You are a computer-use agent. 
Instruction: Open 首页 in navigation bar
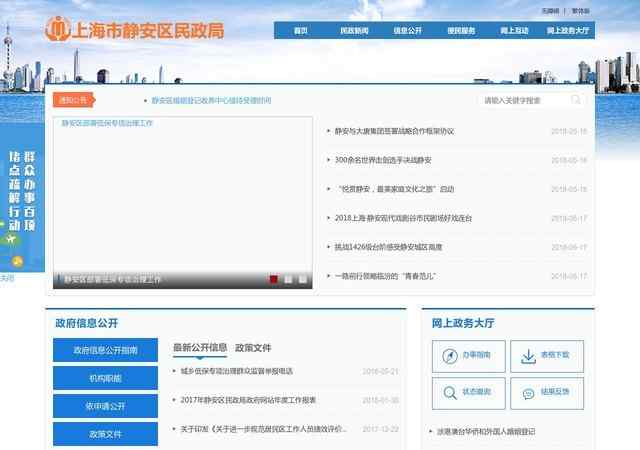[300, 31]
